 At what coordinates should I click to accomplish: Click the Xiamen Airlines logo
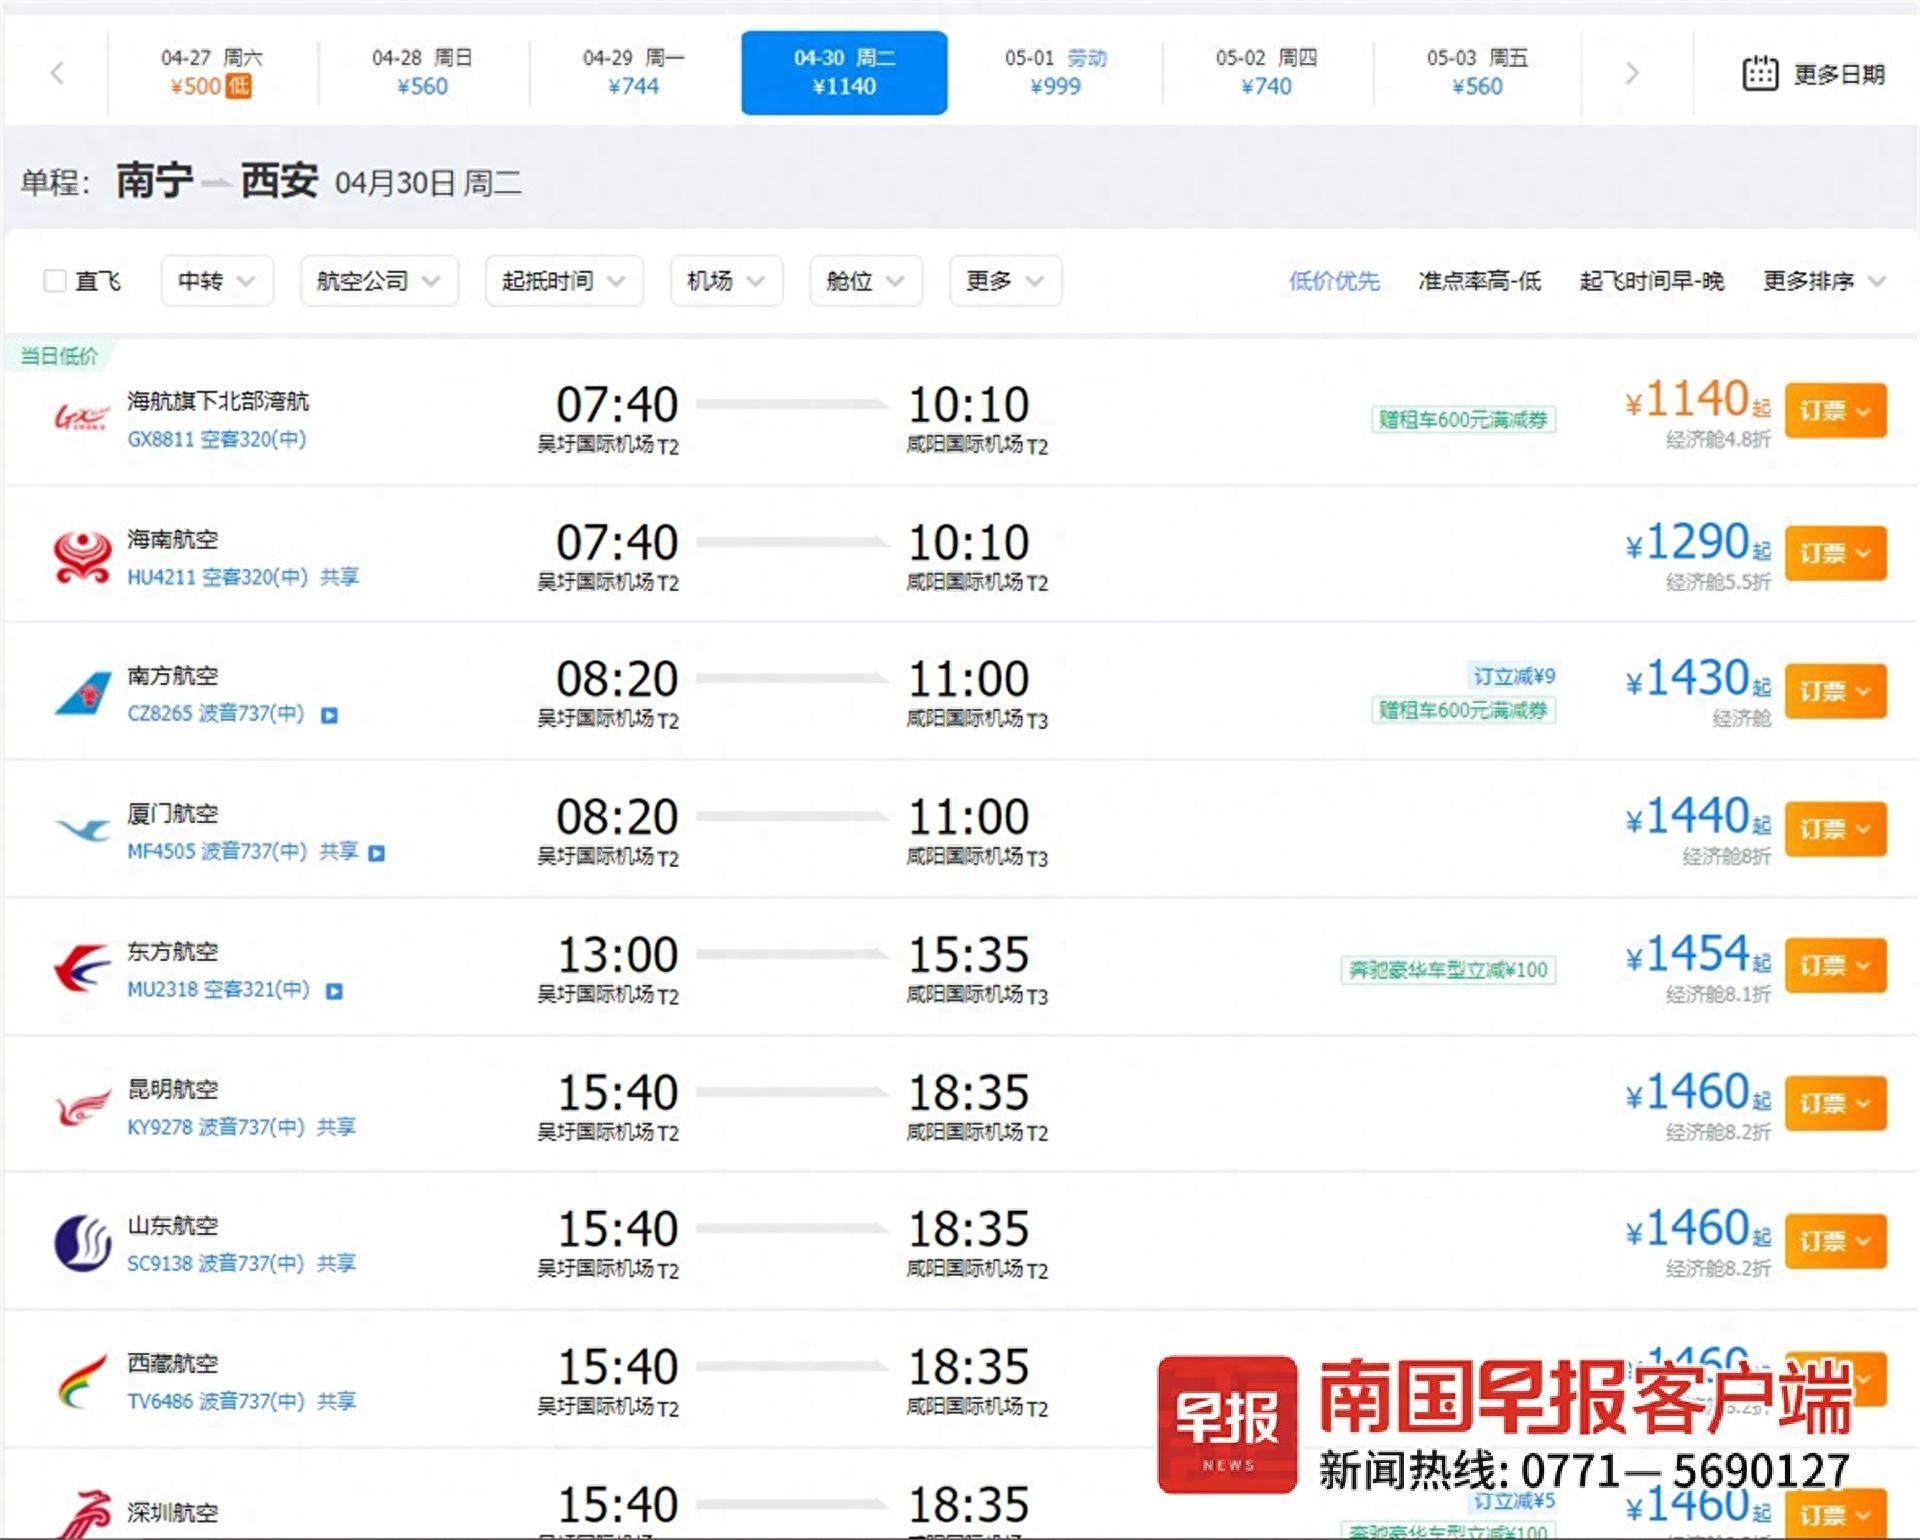pyautogui.click(x=82, y=829)
